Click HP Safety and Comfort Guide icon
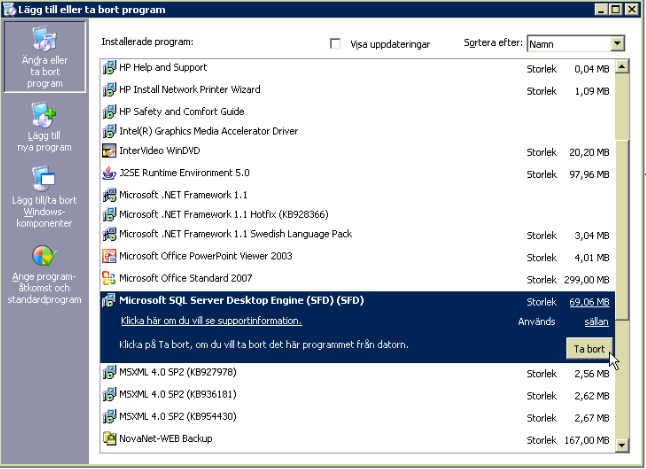The height and width of the screenshot is (469, 646). point(109,111)
